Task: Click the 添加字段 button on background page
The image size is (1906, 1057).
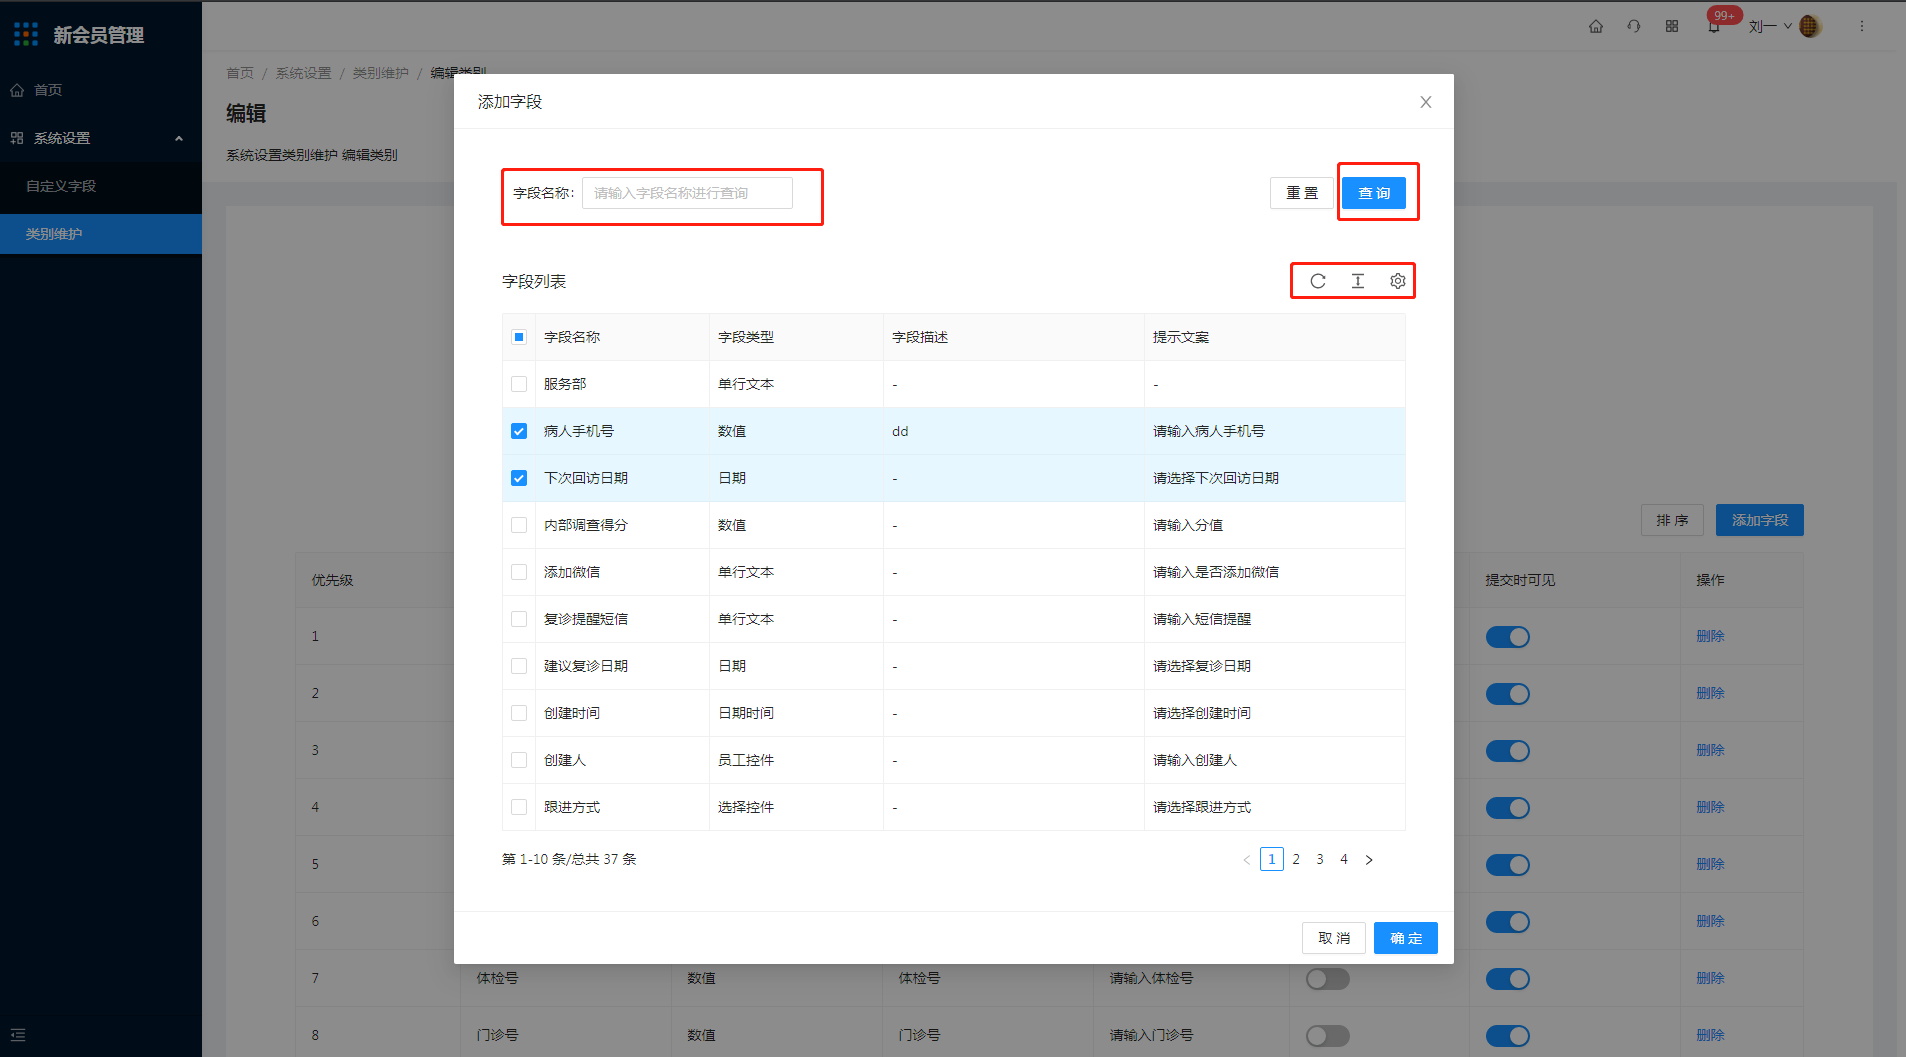Action: [x=1760, y=520]
